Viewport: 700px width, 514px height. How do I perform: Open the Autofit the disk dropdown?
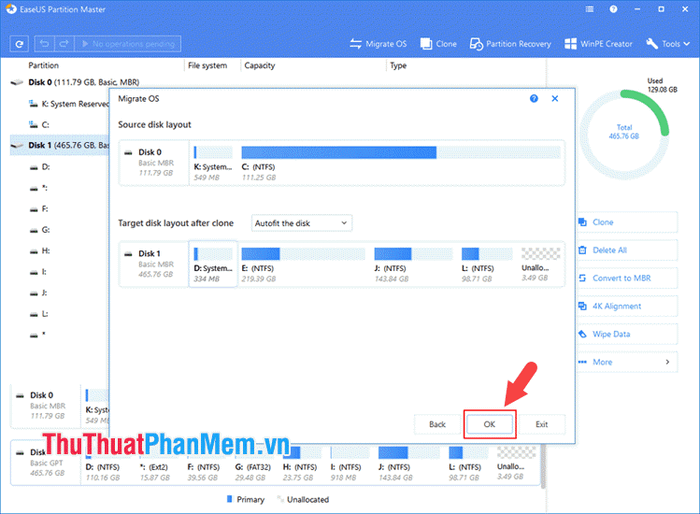(301, 223)
